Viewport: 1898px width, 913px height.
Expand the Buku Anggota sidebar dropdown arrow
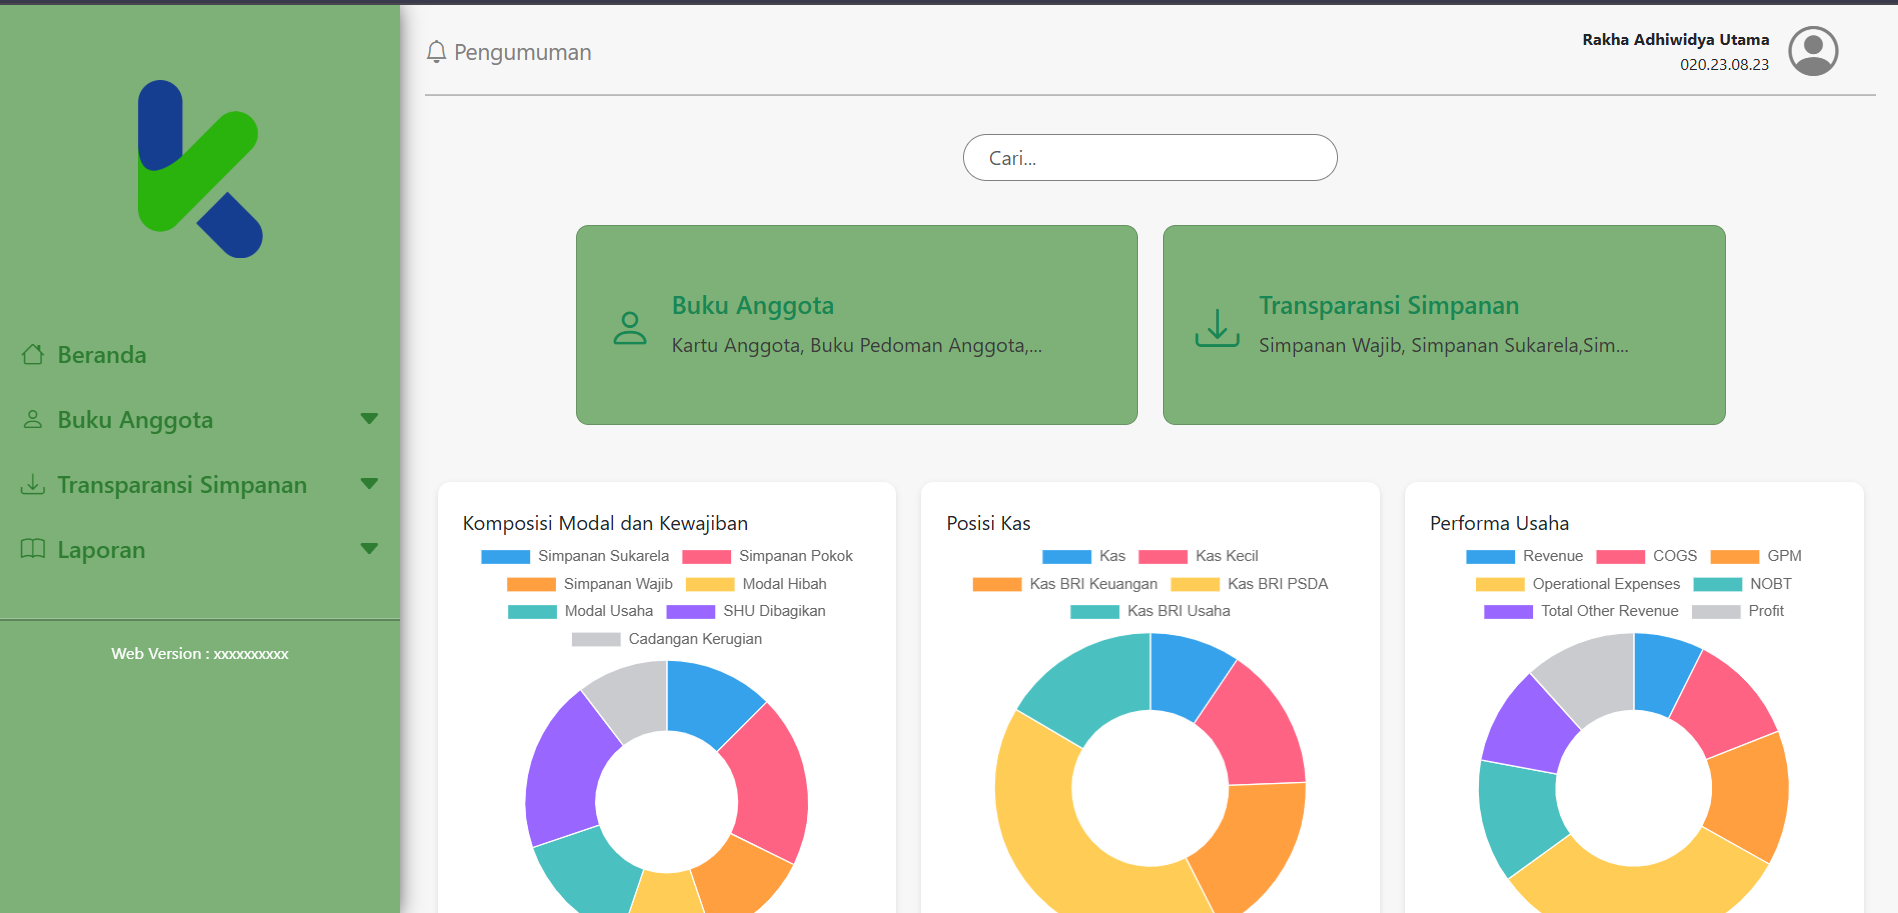click(369, 419)
